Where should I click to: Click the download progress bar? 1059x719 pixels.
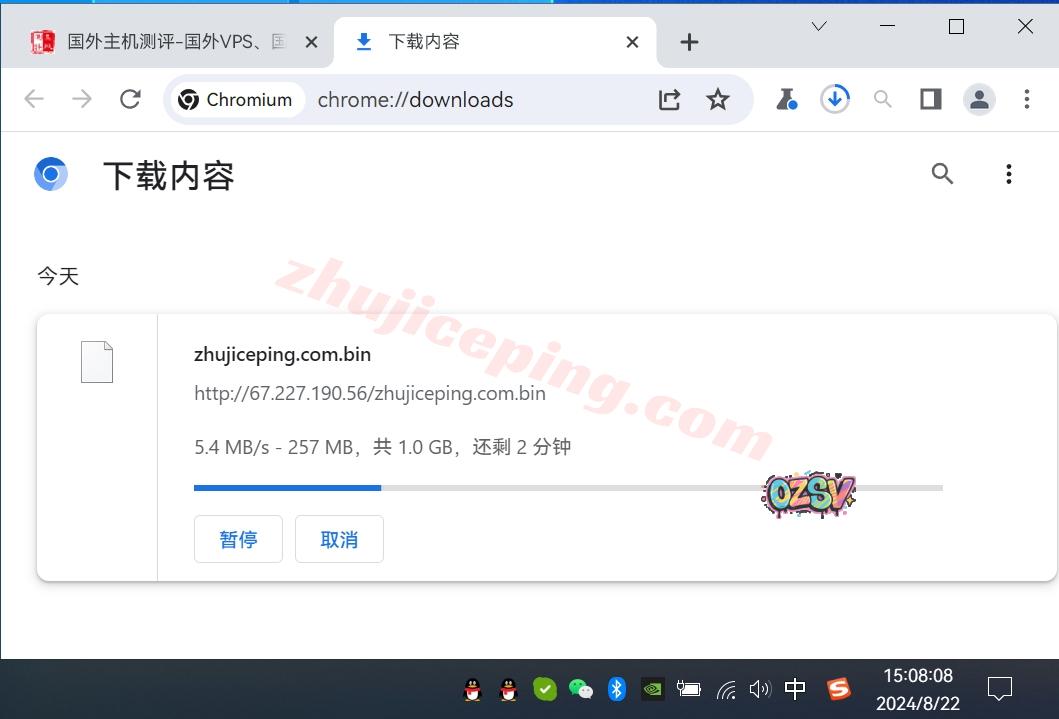pos(567,488)
